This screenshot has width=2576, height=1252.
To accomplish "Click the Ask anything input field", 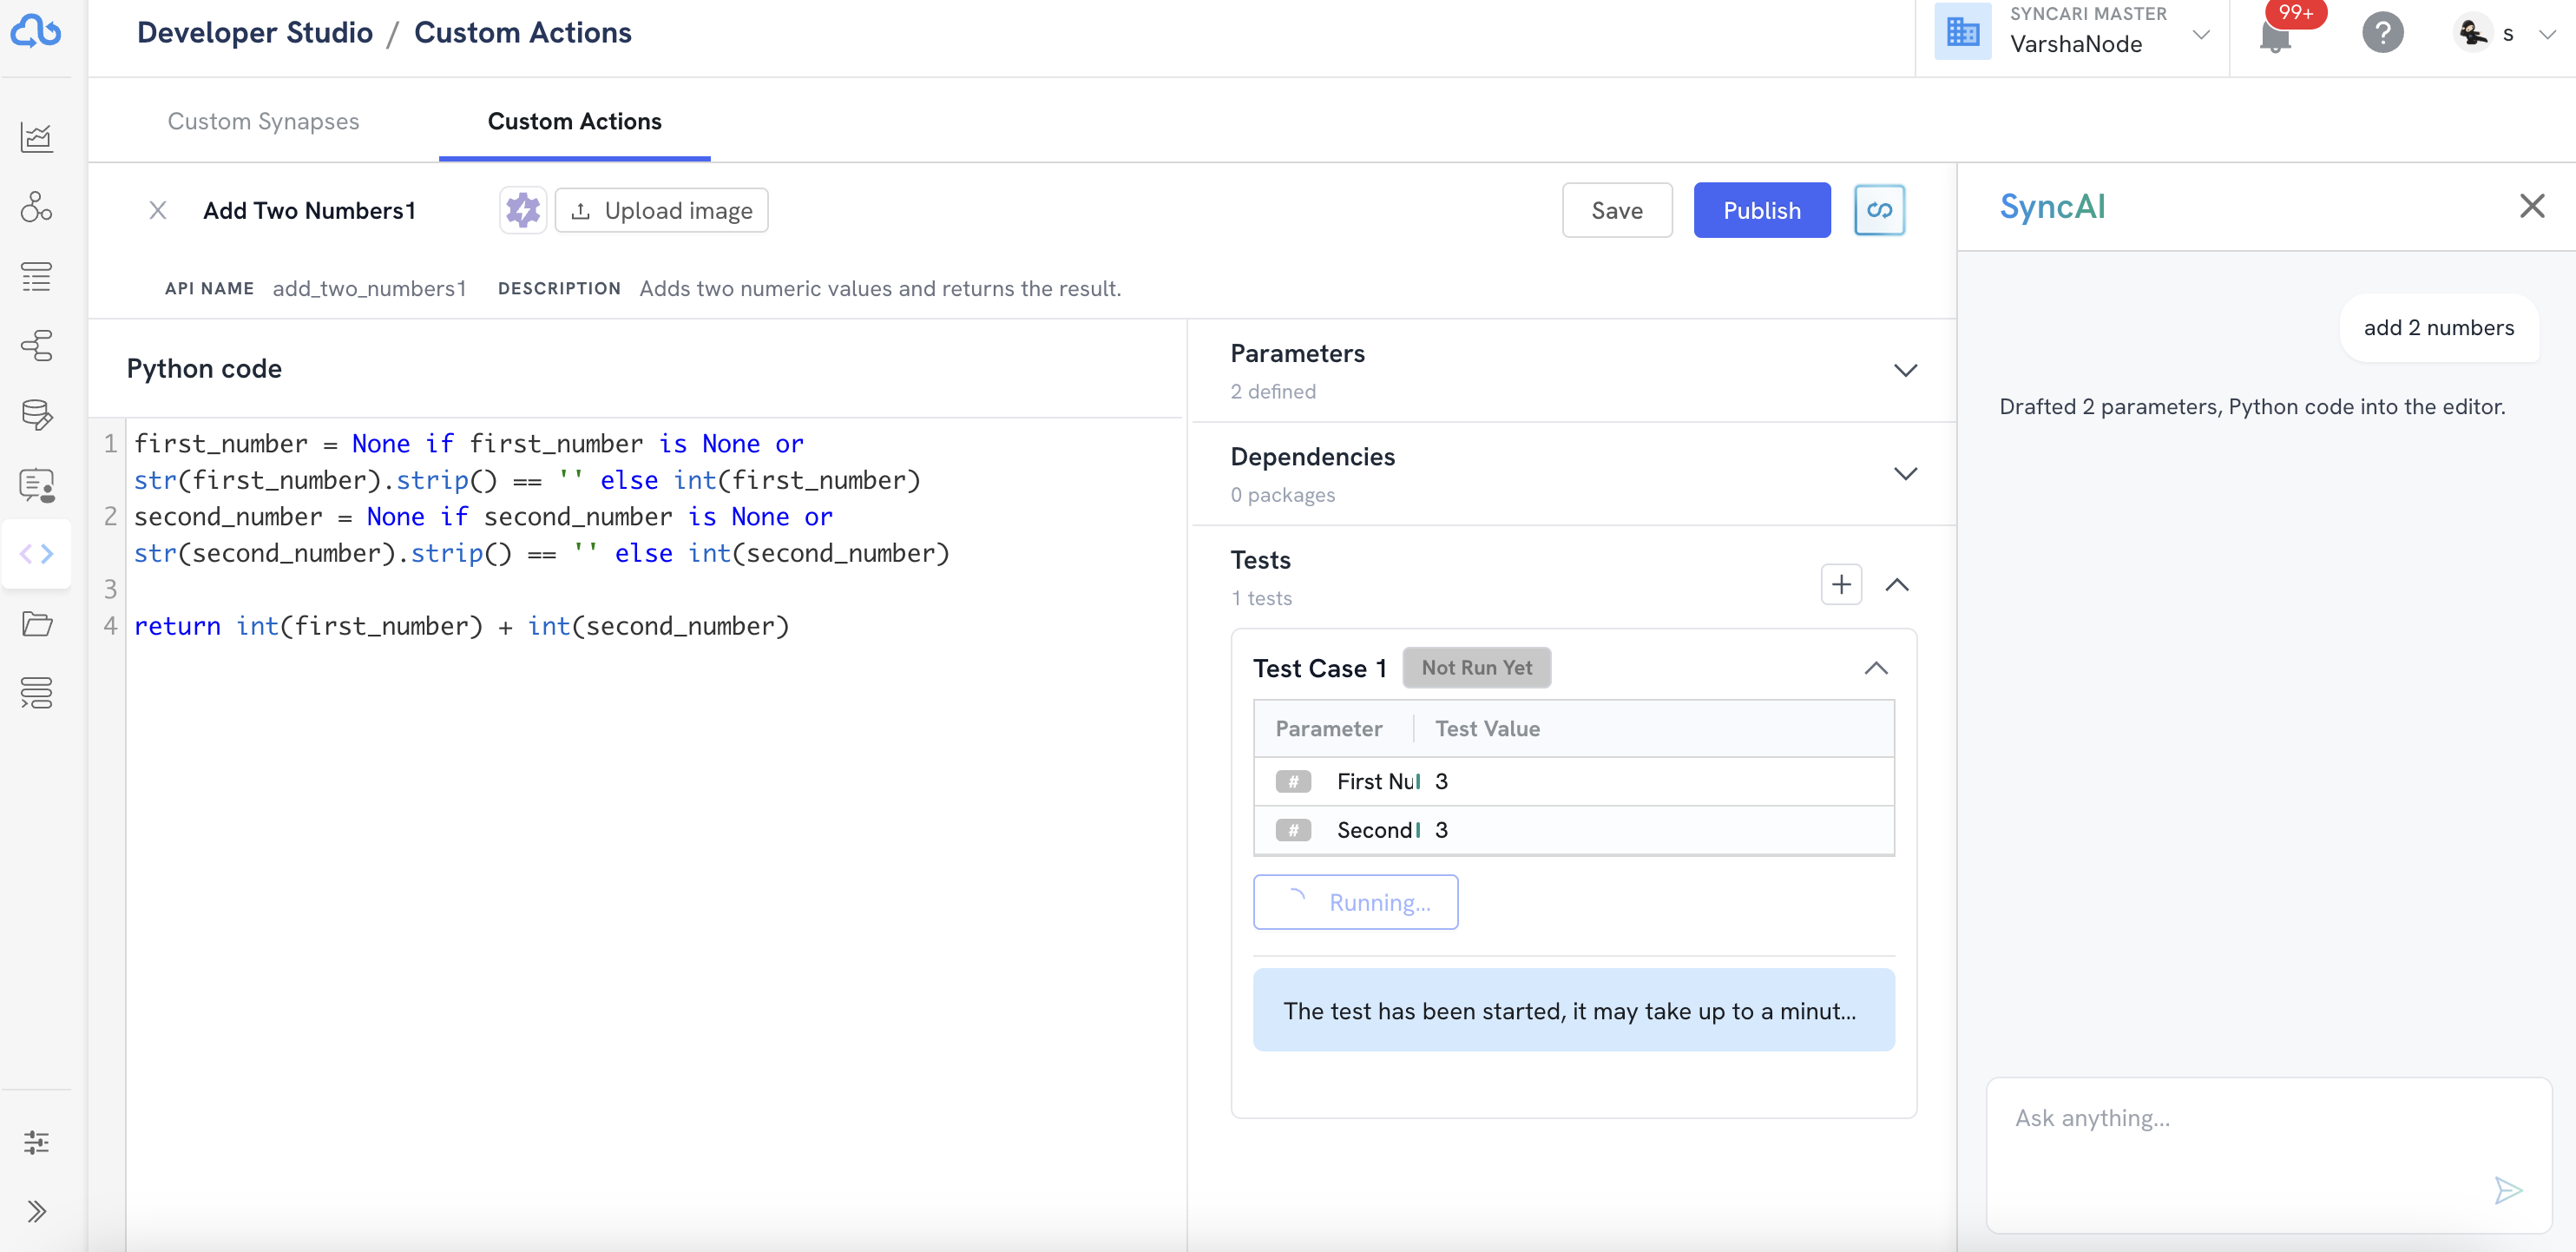I will (x=2267, y=1154).
